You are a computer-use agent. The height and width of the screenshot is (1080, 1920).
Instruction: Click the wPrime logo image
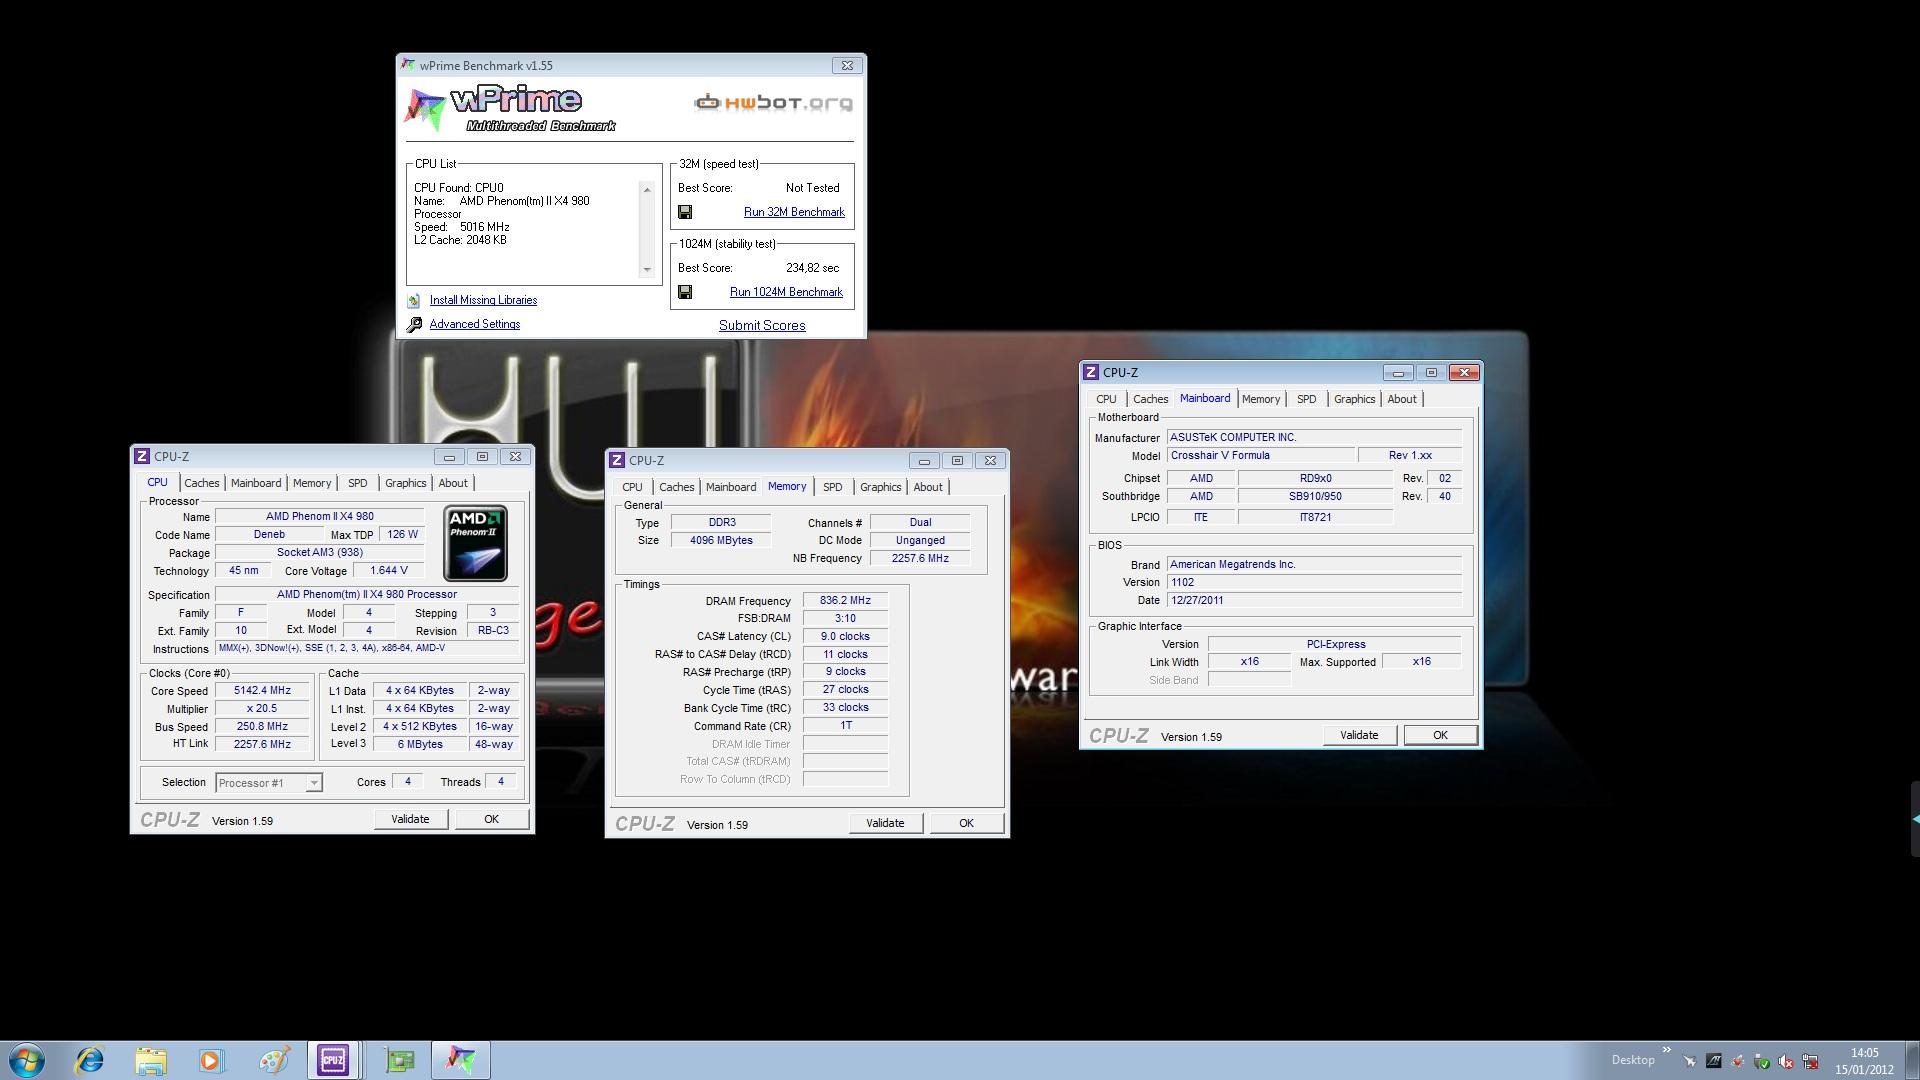coord(510,109)
